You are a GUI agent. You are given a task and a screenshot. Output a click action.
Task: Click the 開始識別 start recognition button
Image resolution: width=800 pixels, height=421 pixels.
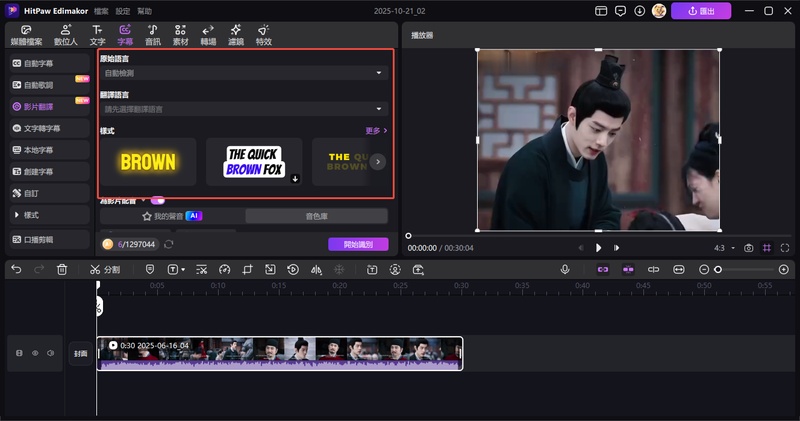point(358,244)
